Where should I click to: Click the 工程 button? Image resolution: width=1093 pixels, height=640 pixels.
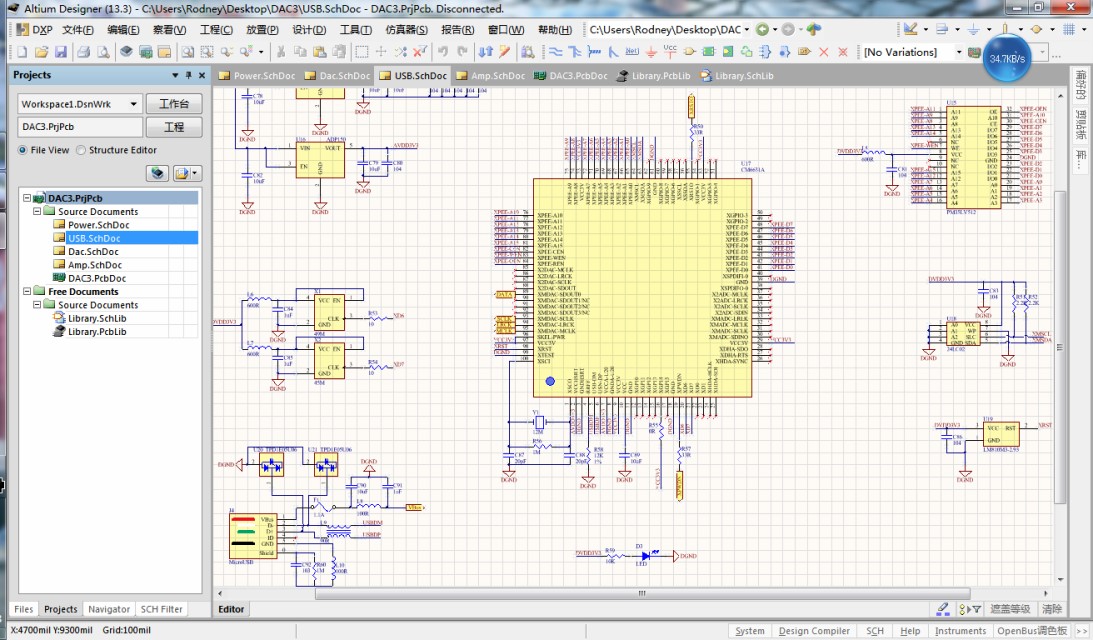click(174, 127)
